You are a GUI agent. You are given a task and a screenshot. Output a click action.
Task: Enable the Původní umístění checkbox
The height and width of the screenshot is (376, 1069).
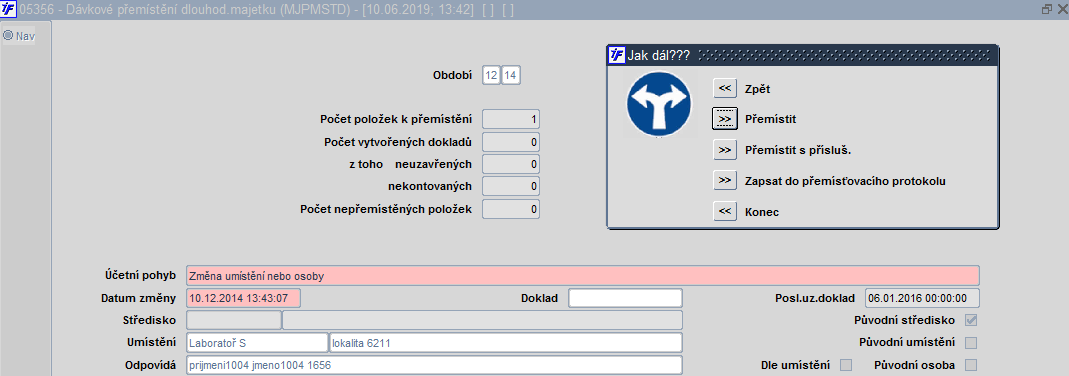pyautogui.click(x=971, y=342)
